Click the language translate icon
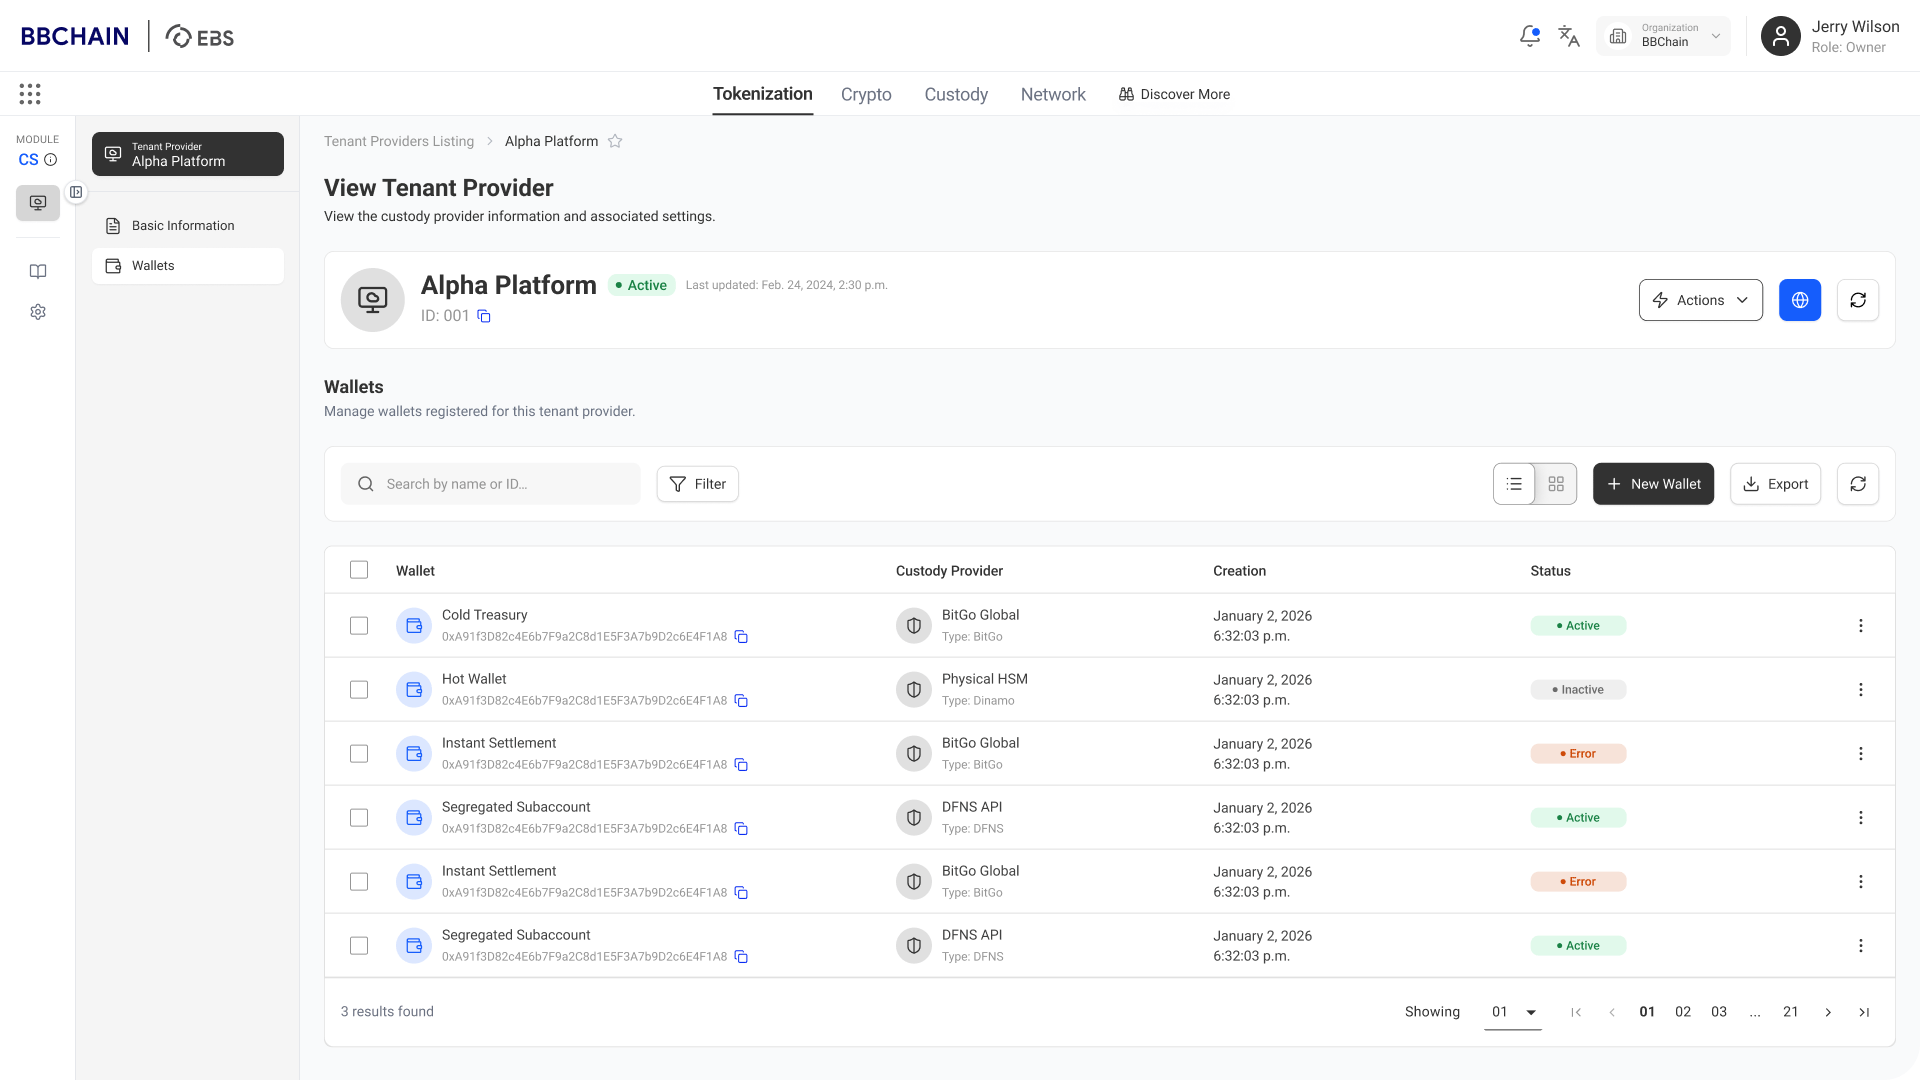The height and width of the screenshot is (1080, 1920). tap(1569, 36)
